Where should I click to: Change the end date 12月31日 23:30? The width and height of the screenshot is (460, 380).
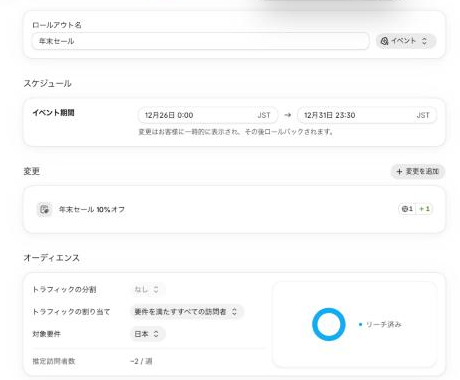pyautogui.click(x=367, y=115)
